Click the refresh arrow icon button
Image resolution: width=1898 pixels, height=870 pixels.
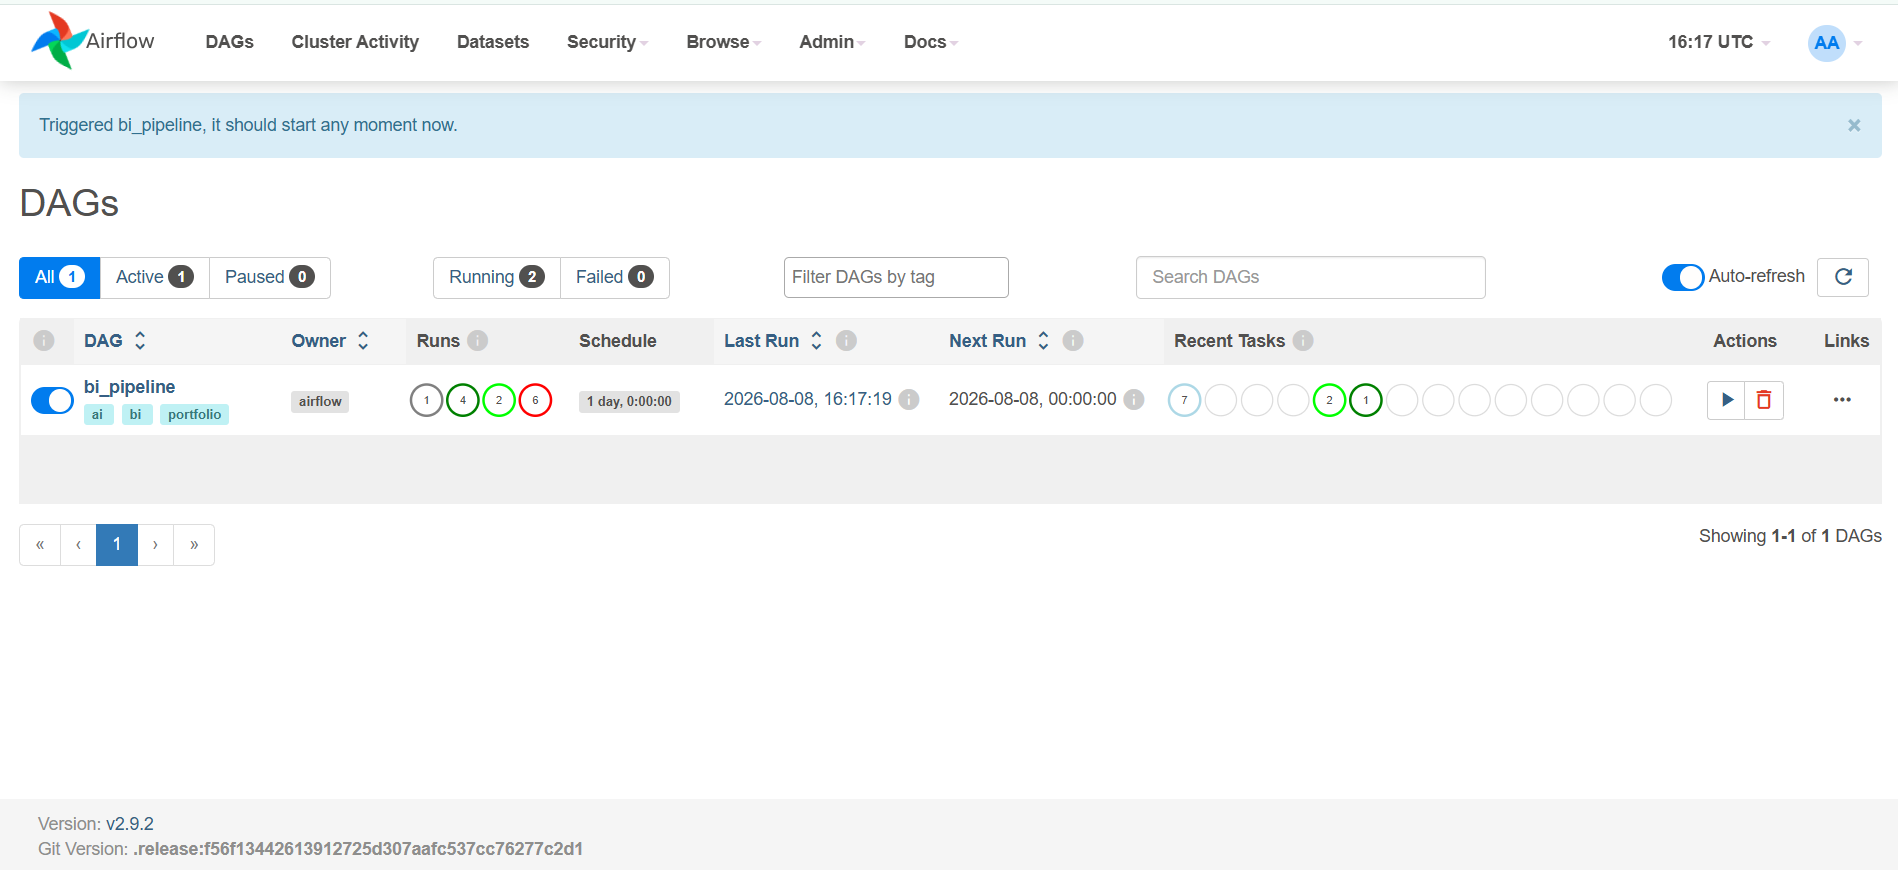click(x=1843, y=277)
